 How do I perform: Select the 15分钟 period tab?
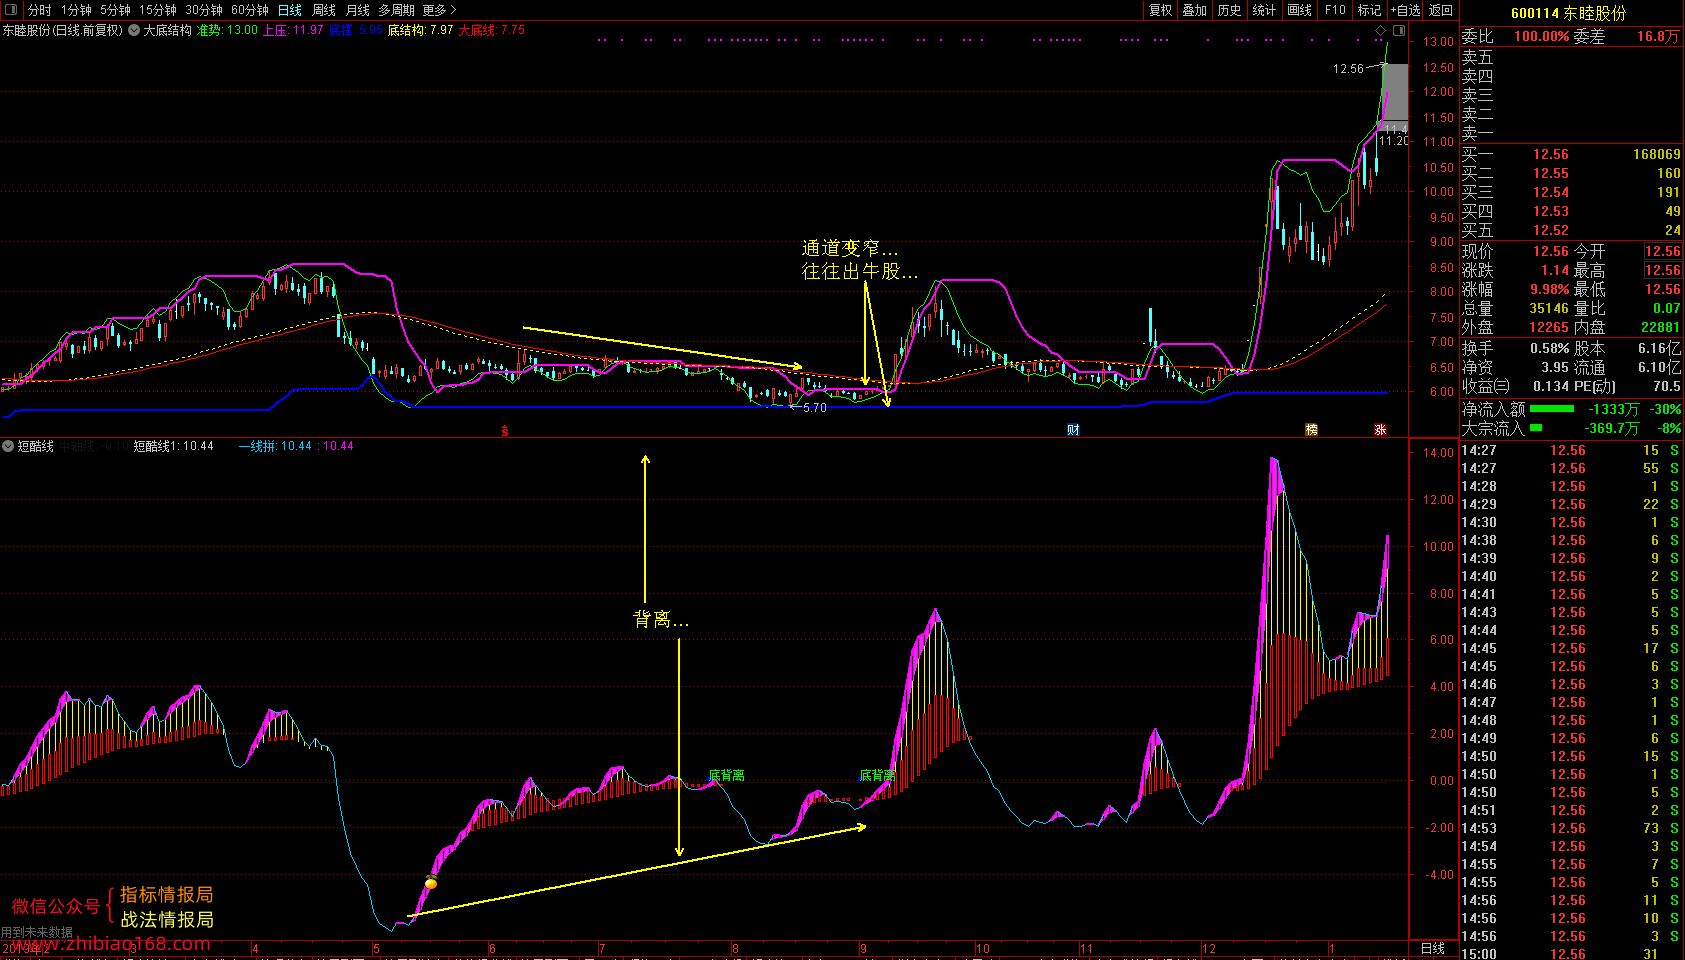[158, 10]
